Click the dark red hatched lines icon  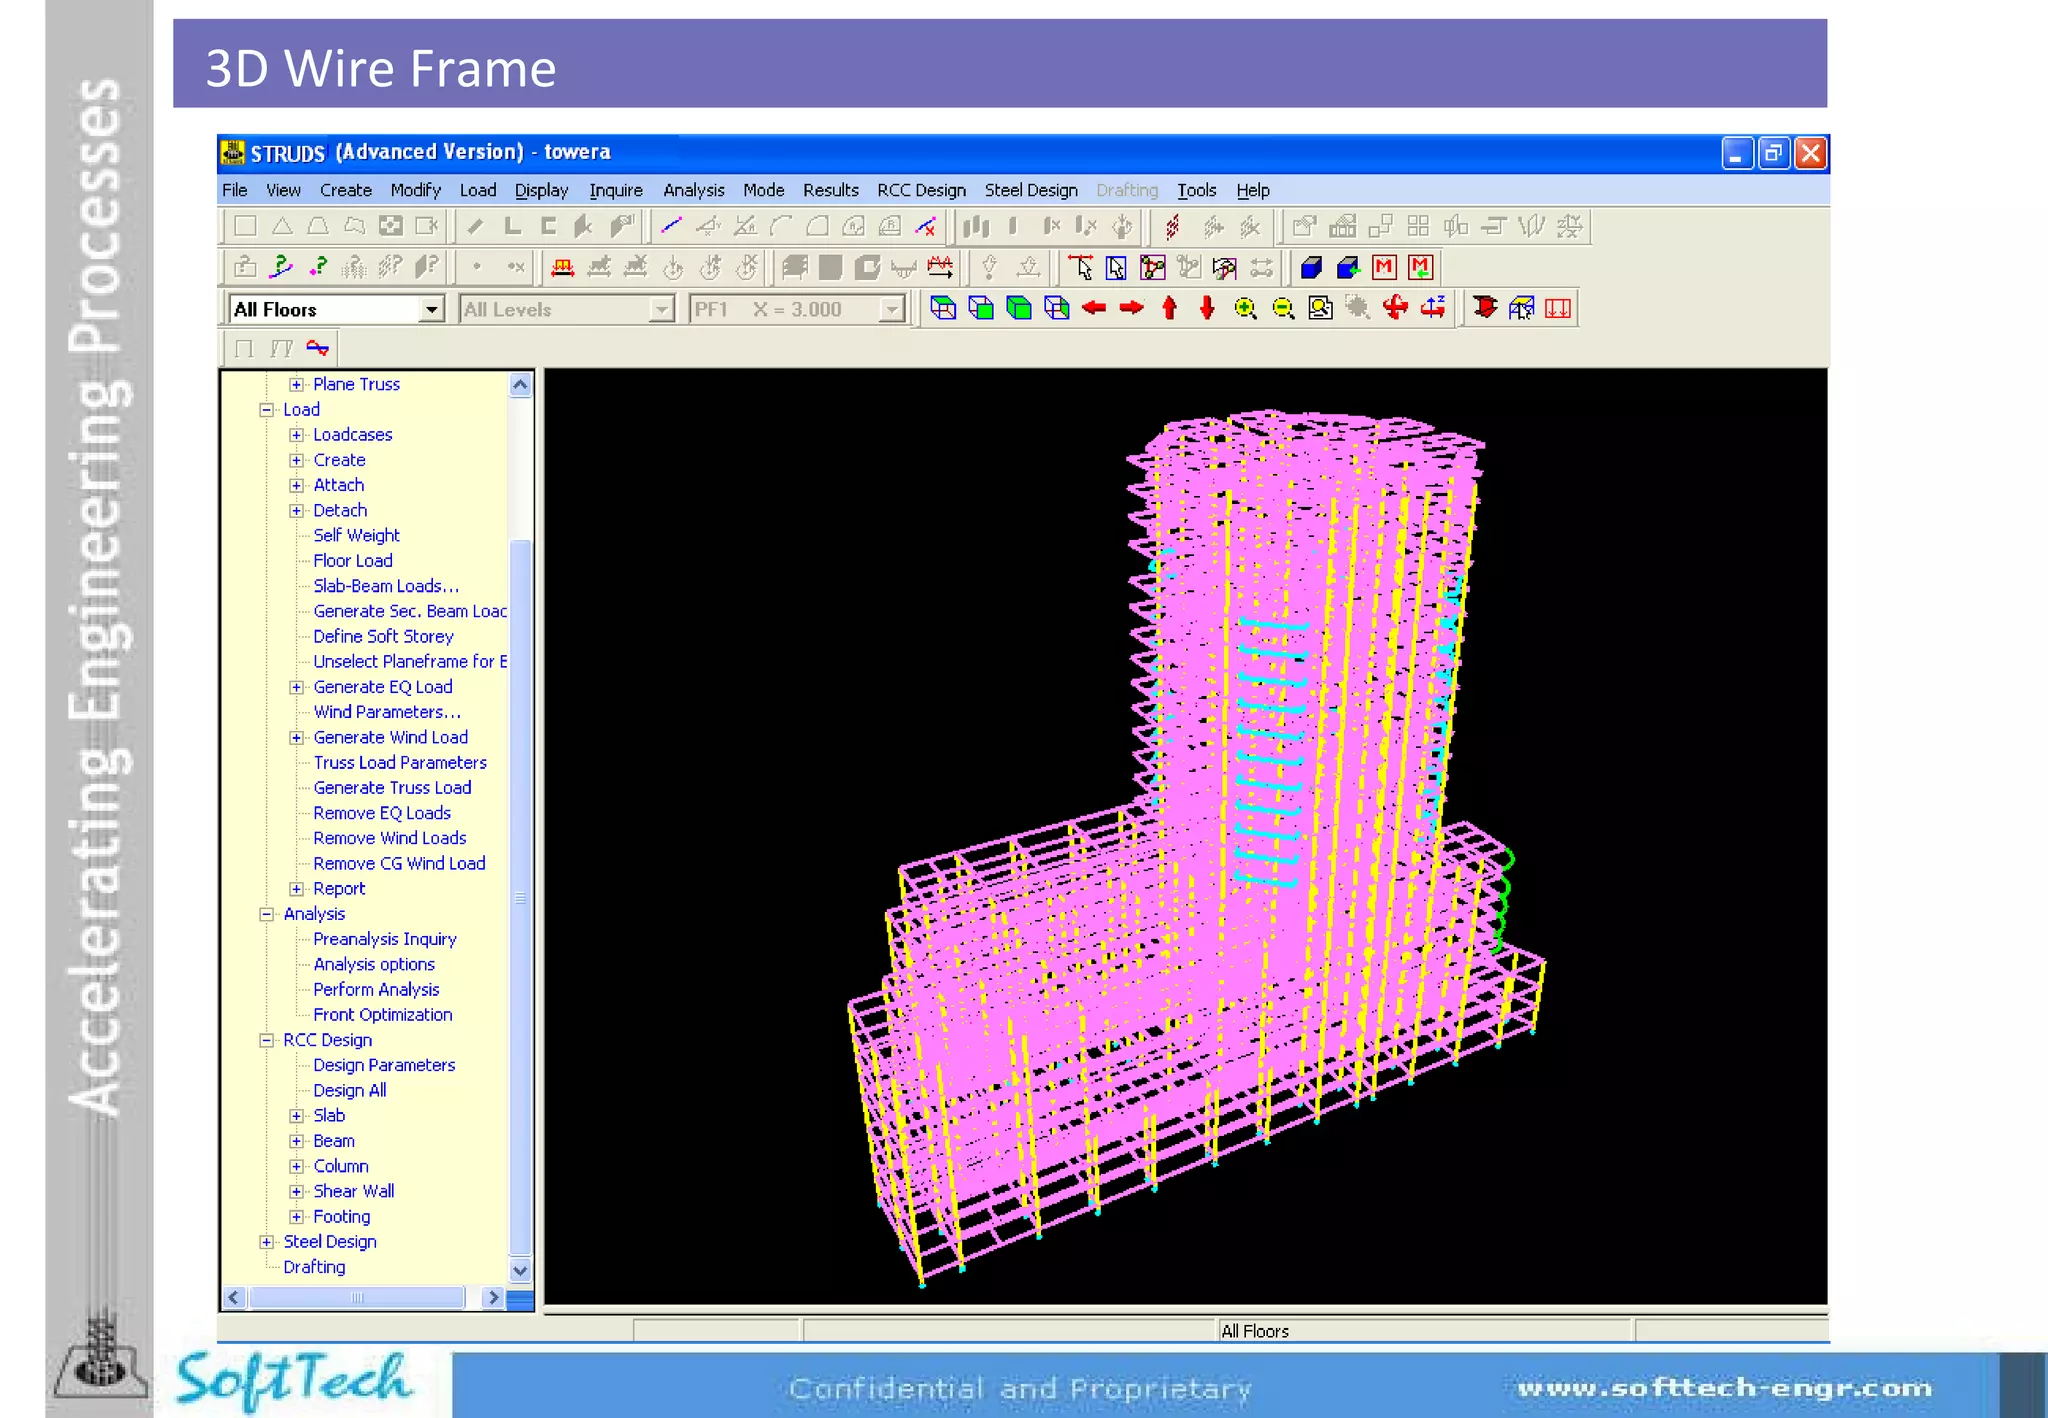[1172, 226]
